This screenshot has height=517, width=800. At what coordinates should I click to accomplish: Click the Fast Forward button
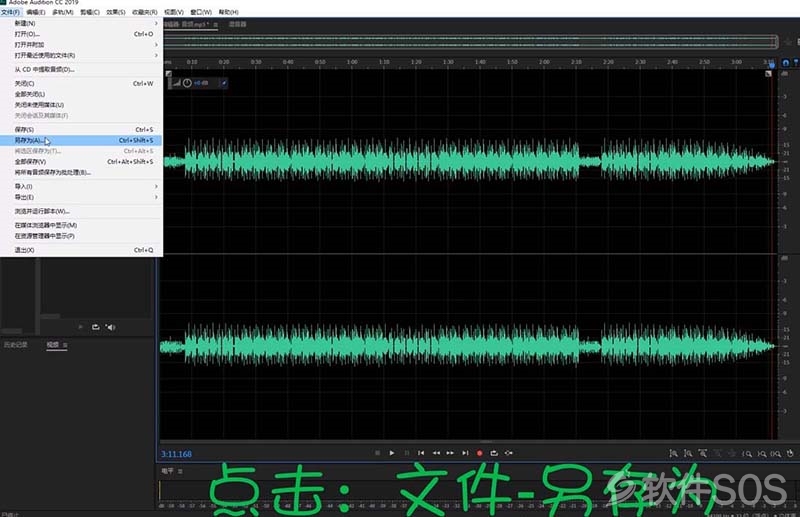[450, 453]
